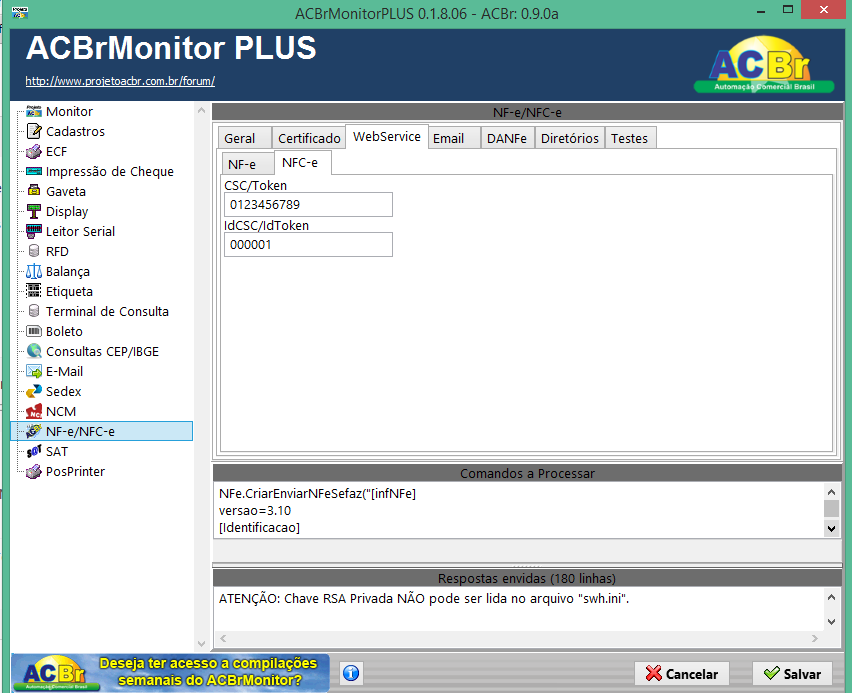Click scroll down arrow in Comandos a Processar

[831, 528]
